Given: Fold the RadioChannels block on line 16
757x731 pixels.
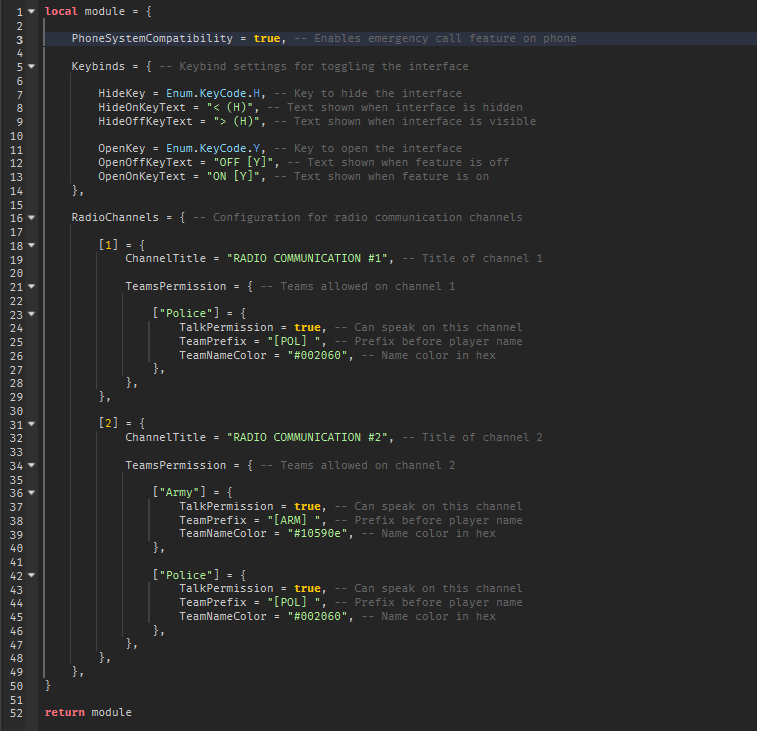Looking at the screenshot, I should [x=32, y=217].
